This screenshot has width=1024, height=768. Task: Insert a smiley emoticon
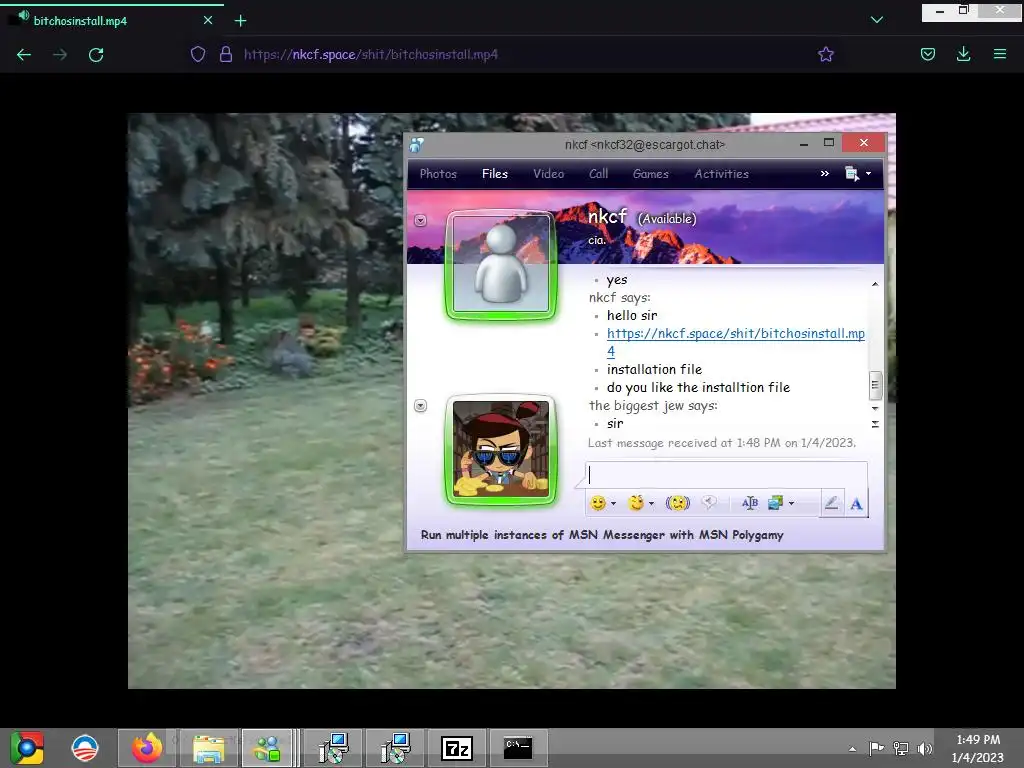click(597, 503)
